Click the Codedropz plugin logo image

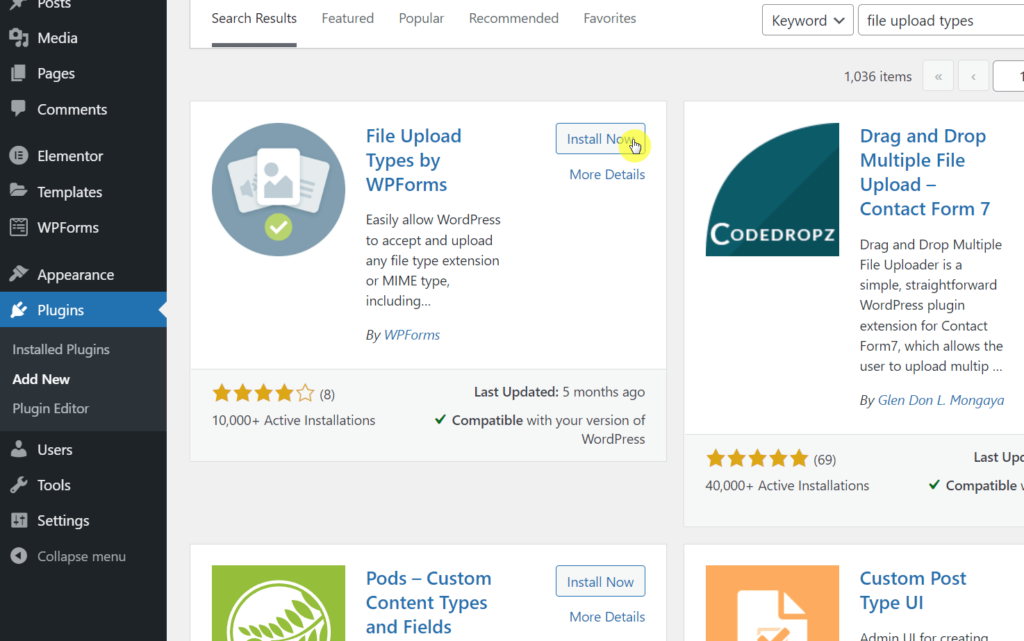coord(772,189)
